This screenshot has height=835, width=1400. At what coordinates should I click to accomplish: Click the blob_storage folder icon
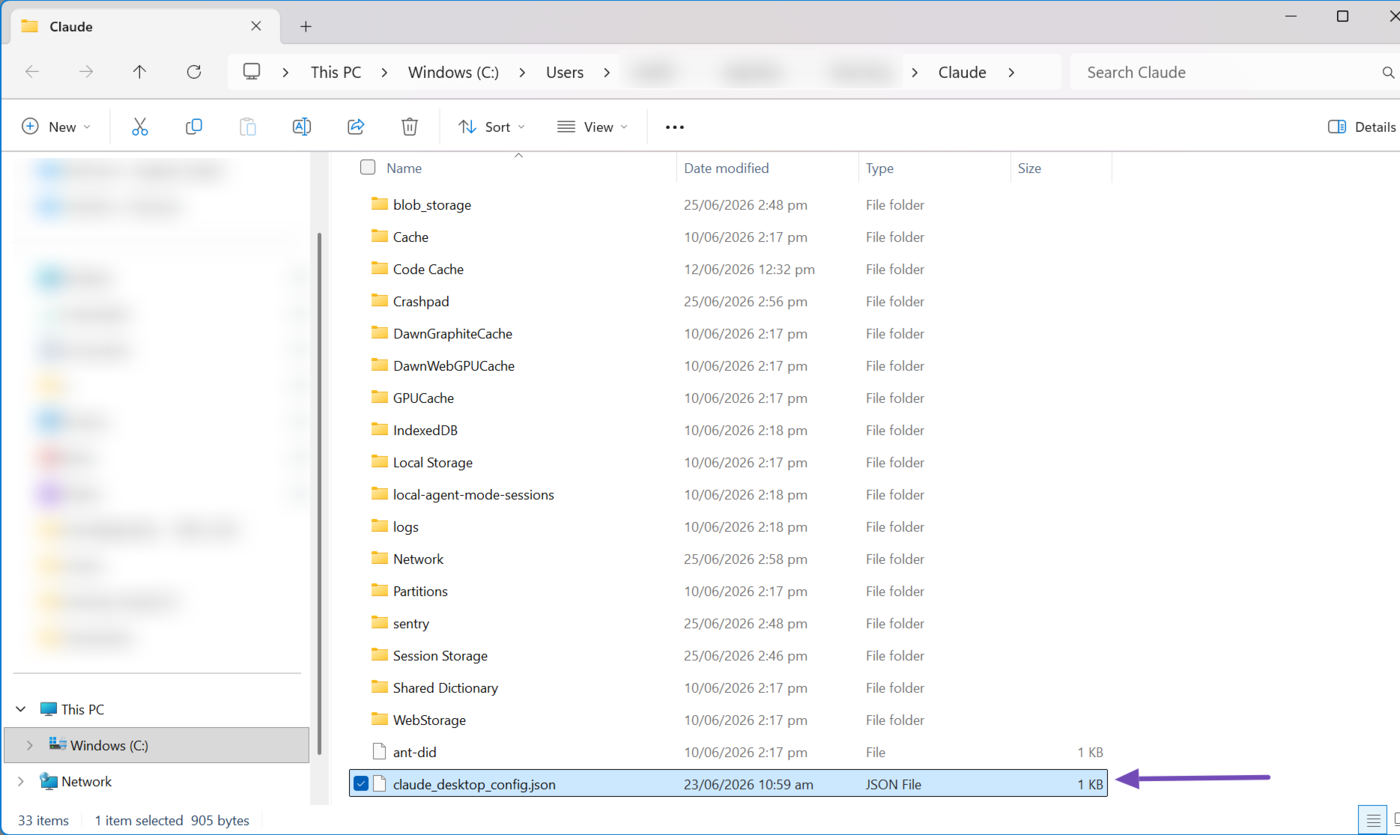(x=379, y=204)
